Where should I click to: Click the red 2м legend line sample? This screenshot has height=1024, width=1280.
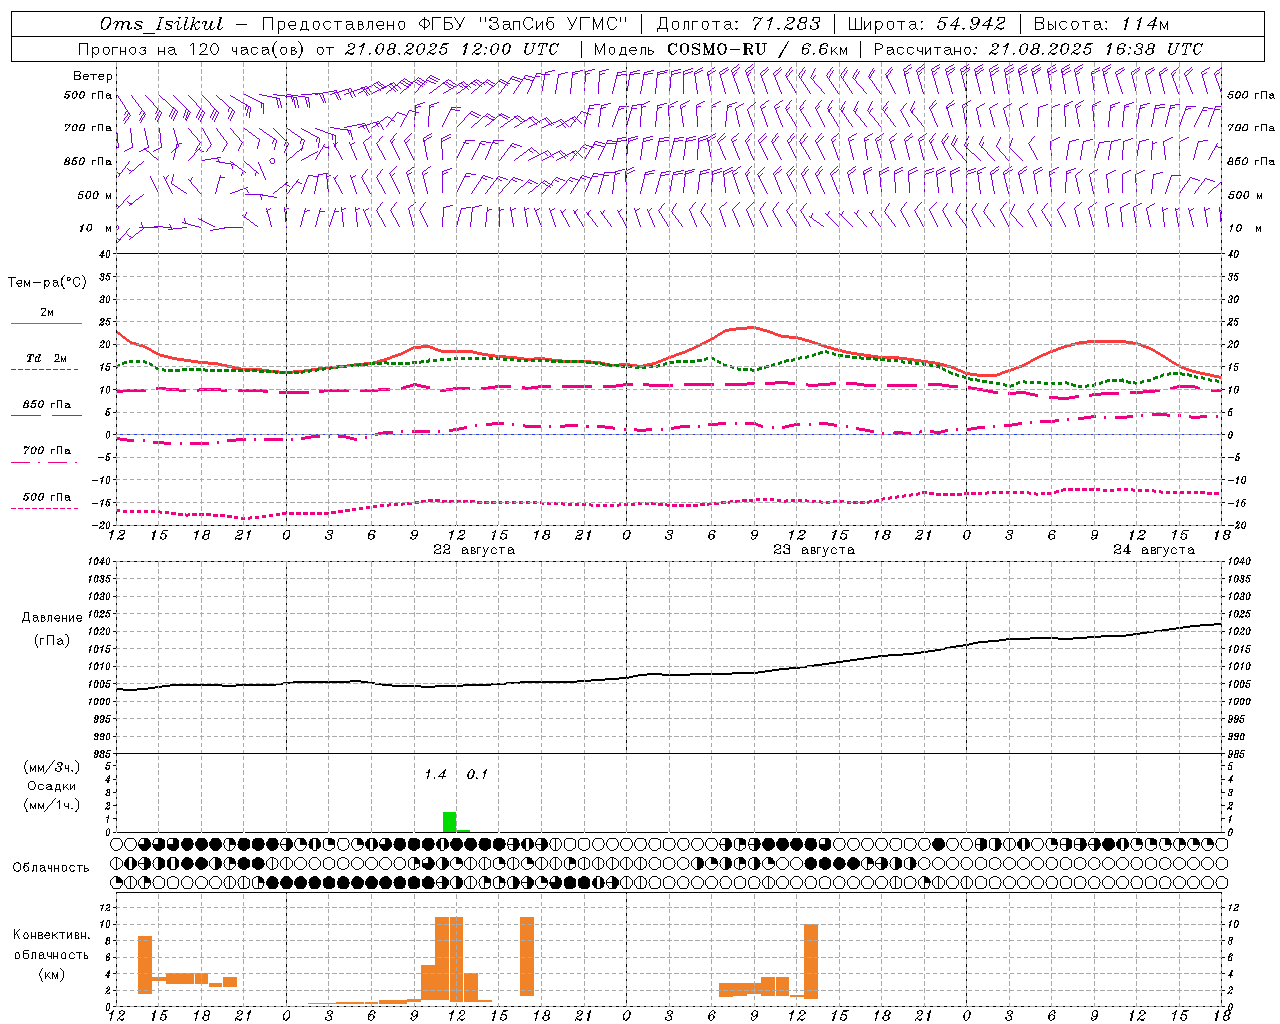coord(46,324)
